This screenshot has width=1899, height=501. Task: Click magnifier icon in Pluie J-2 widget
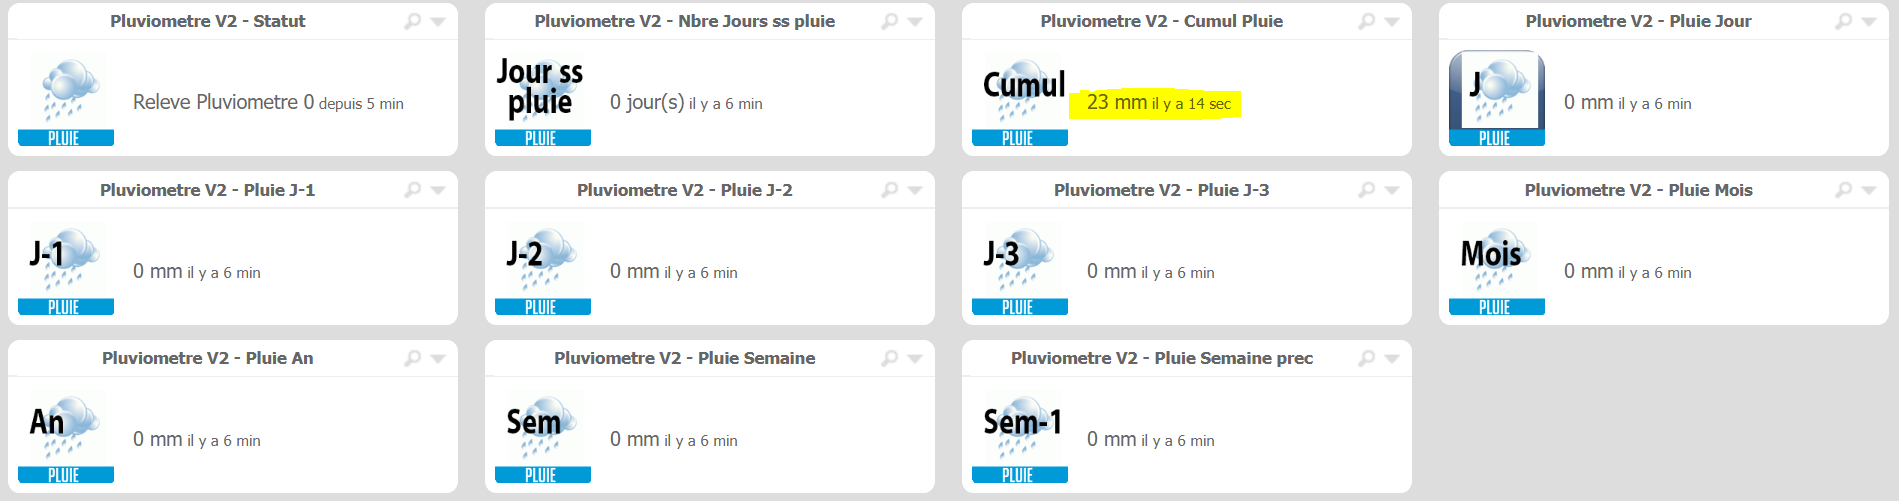tap(889, 190)
